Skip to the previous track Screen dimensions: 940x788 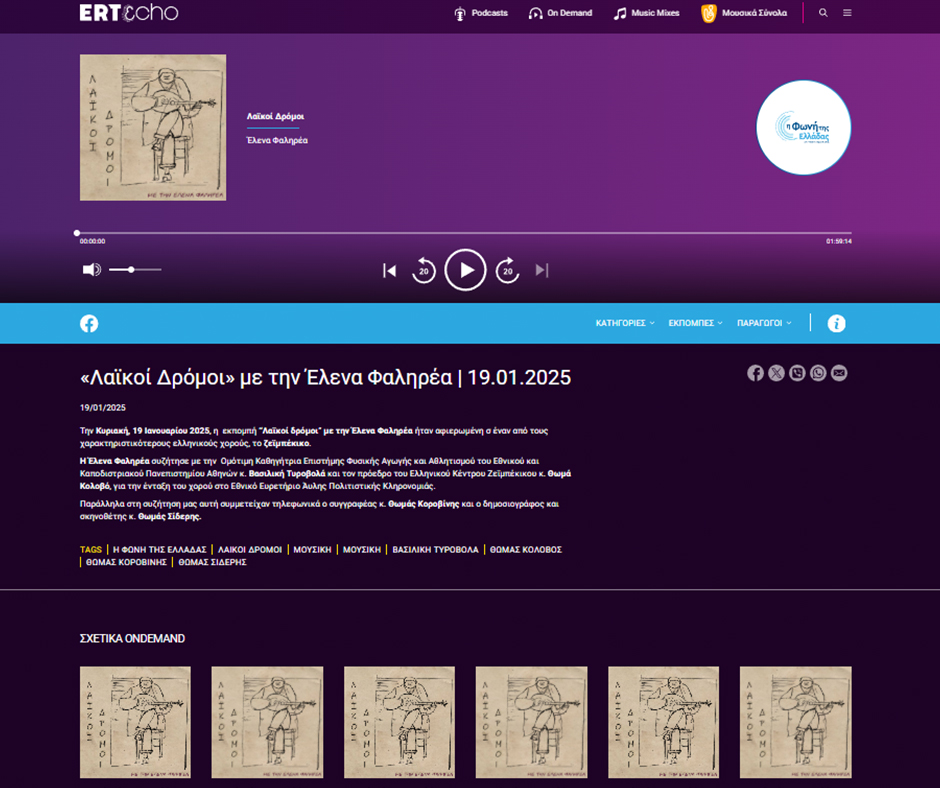390,270
